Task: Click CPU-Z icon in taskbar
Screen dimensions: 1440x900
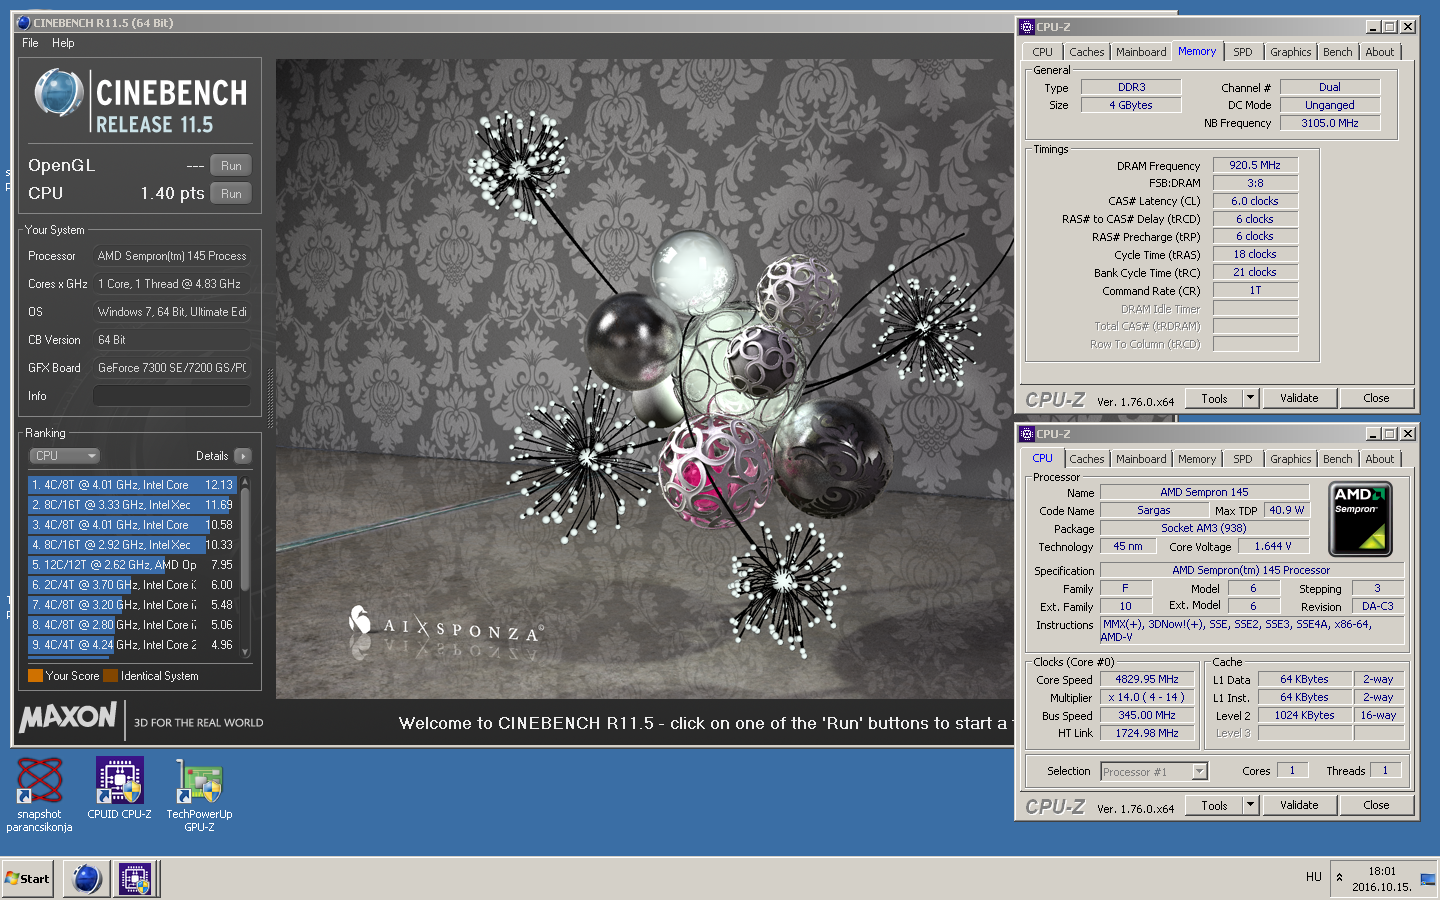Action: click(x=135, y=879)
